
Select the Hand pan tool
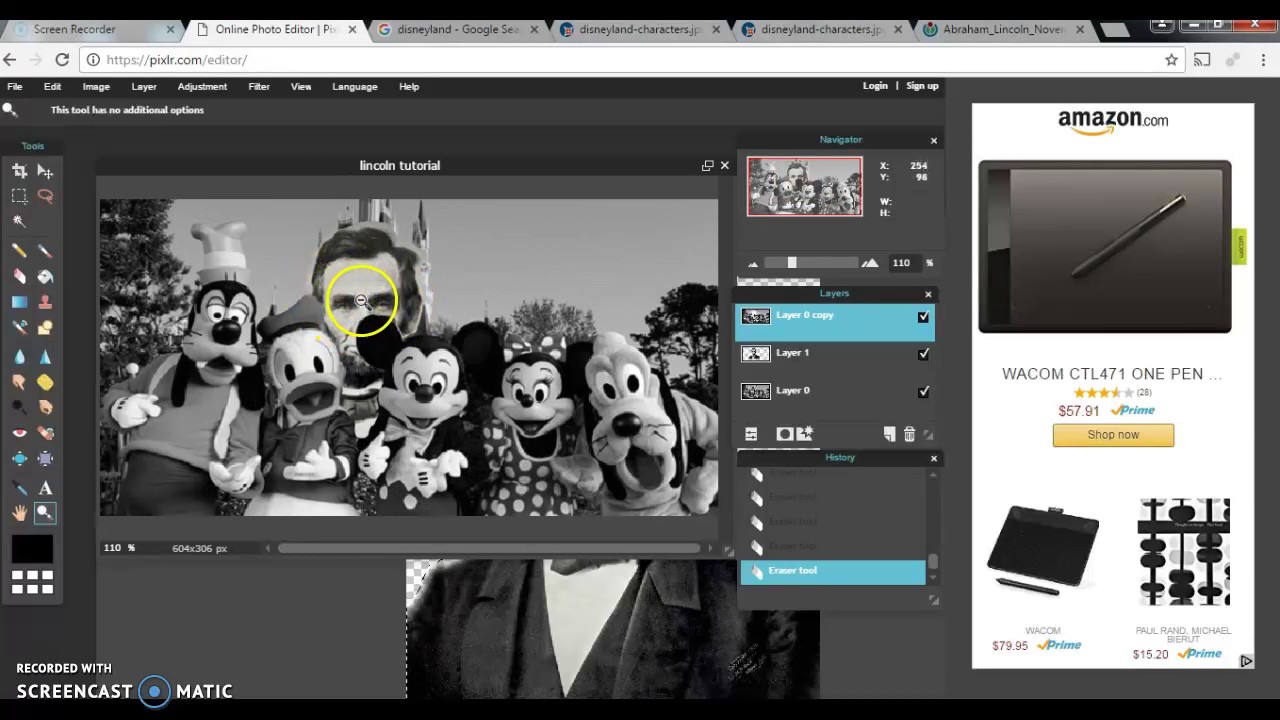coord(19,513)
